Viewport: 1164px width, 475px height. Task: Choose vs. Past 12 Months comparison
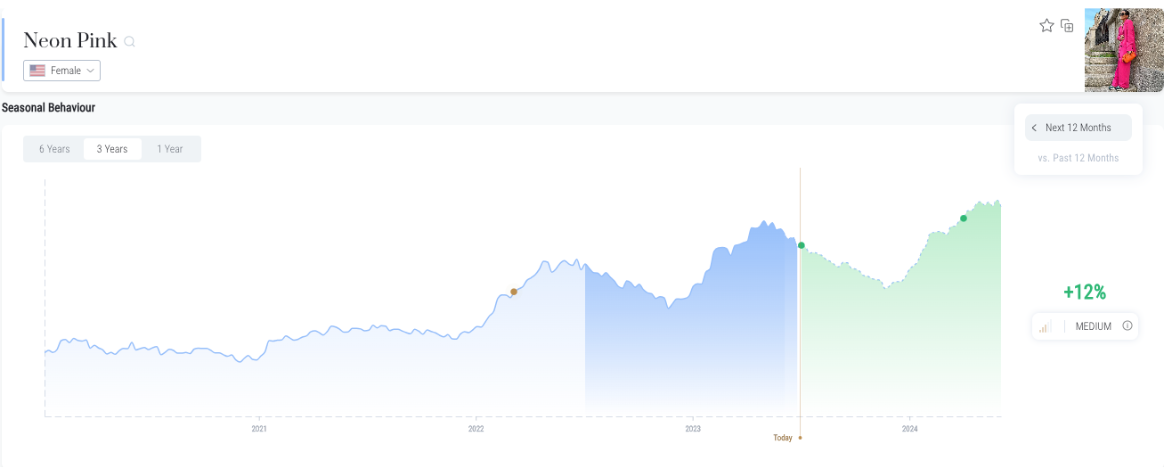coord(1078,158)
